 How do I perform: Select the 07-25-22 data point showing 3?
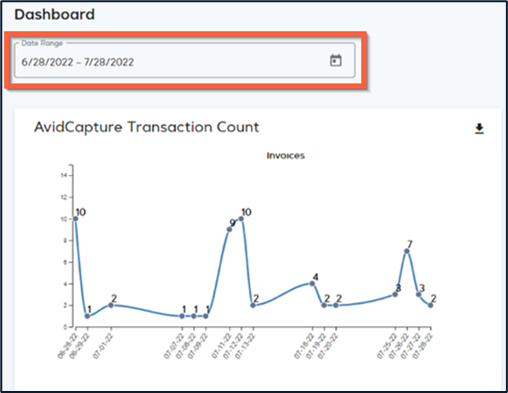395,294
